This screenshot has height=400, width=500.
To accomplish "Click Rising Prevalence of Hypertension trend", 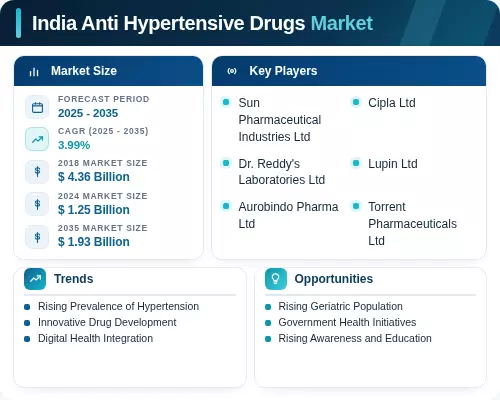I will point(118,306).
